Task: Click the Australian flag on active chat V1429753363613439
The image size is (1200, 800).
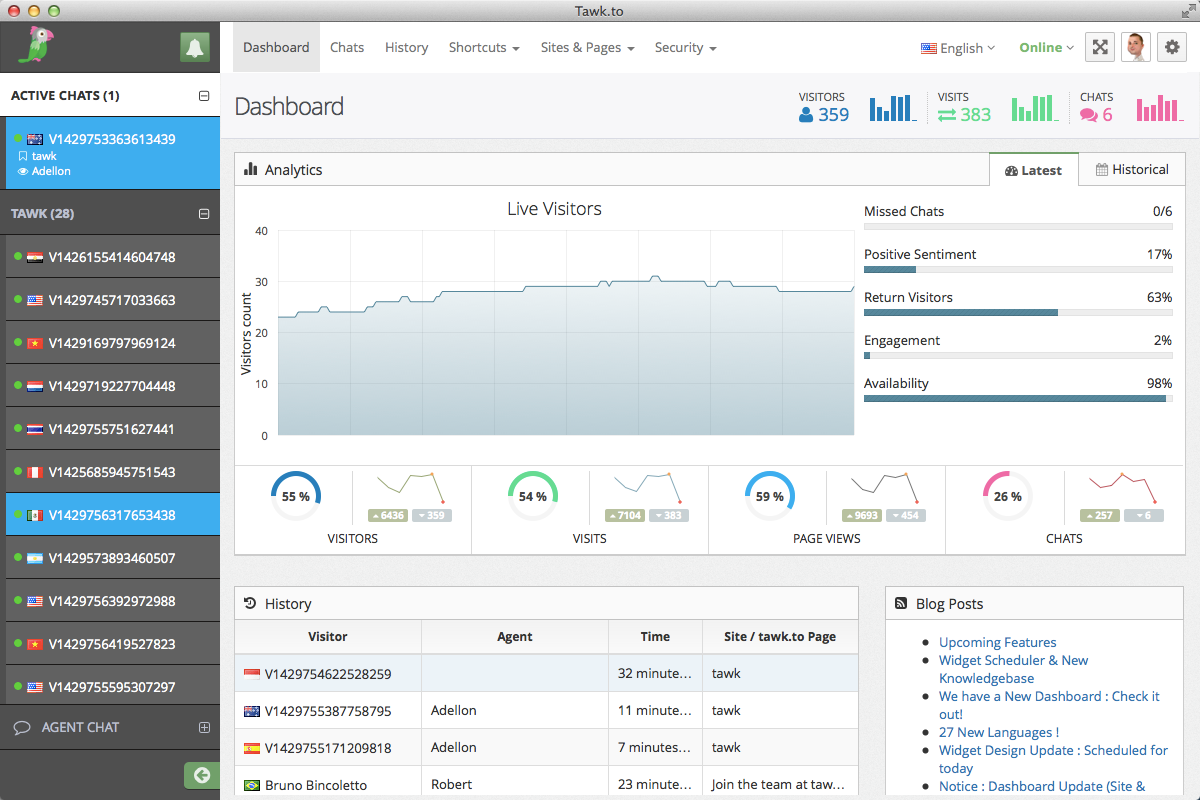Action: click(35, 139)
